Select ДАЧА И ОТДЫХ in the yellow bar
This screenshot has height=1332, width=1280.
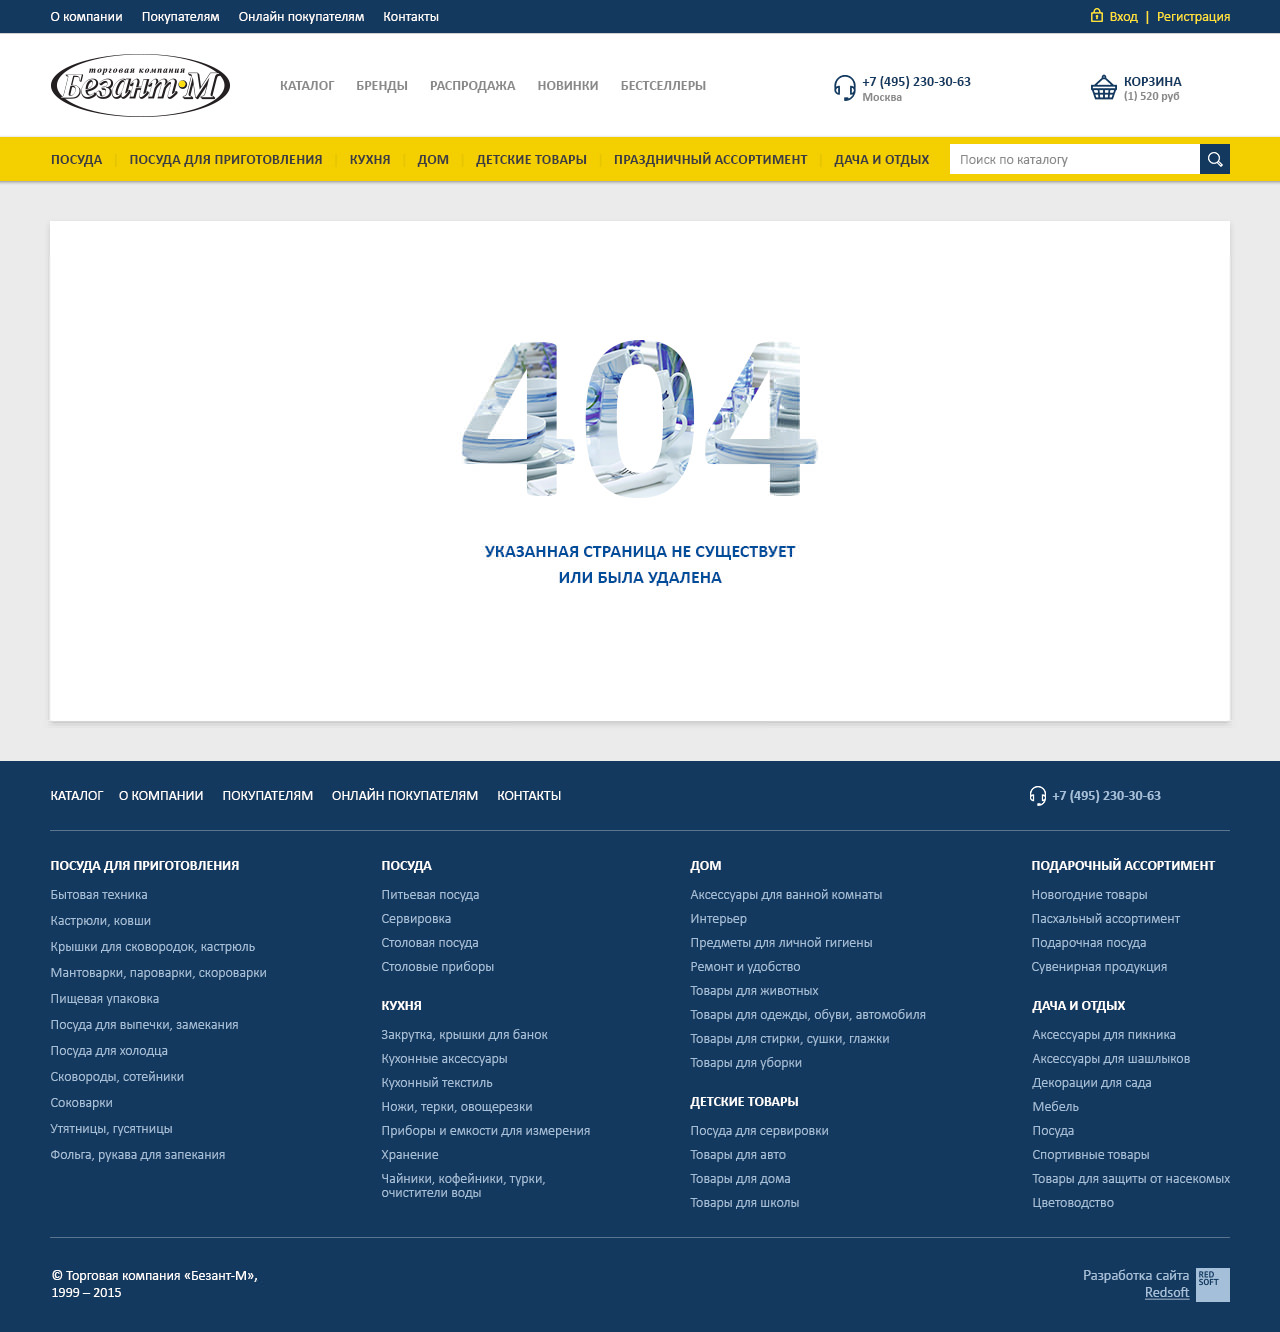(x=882, y=160)
